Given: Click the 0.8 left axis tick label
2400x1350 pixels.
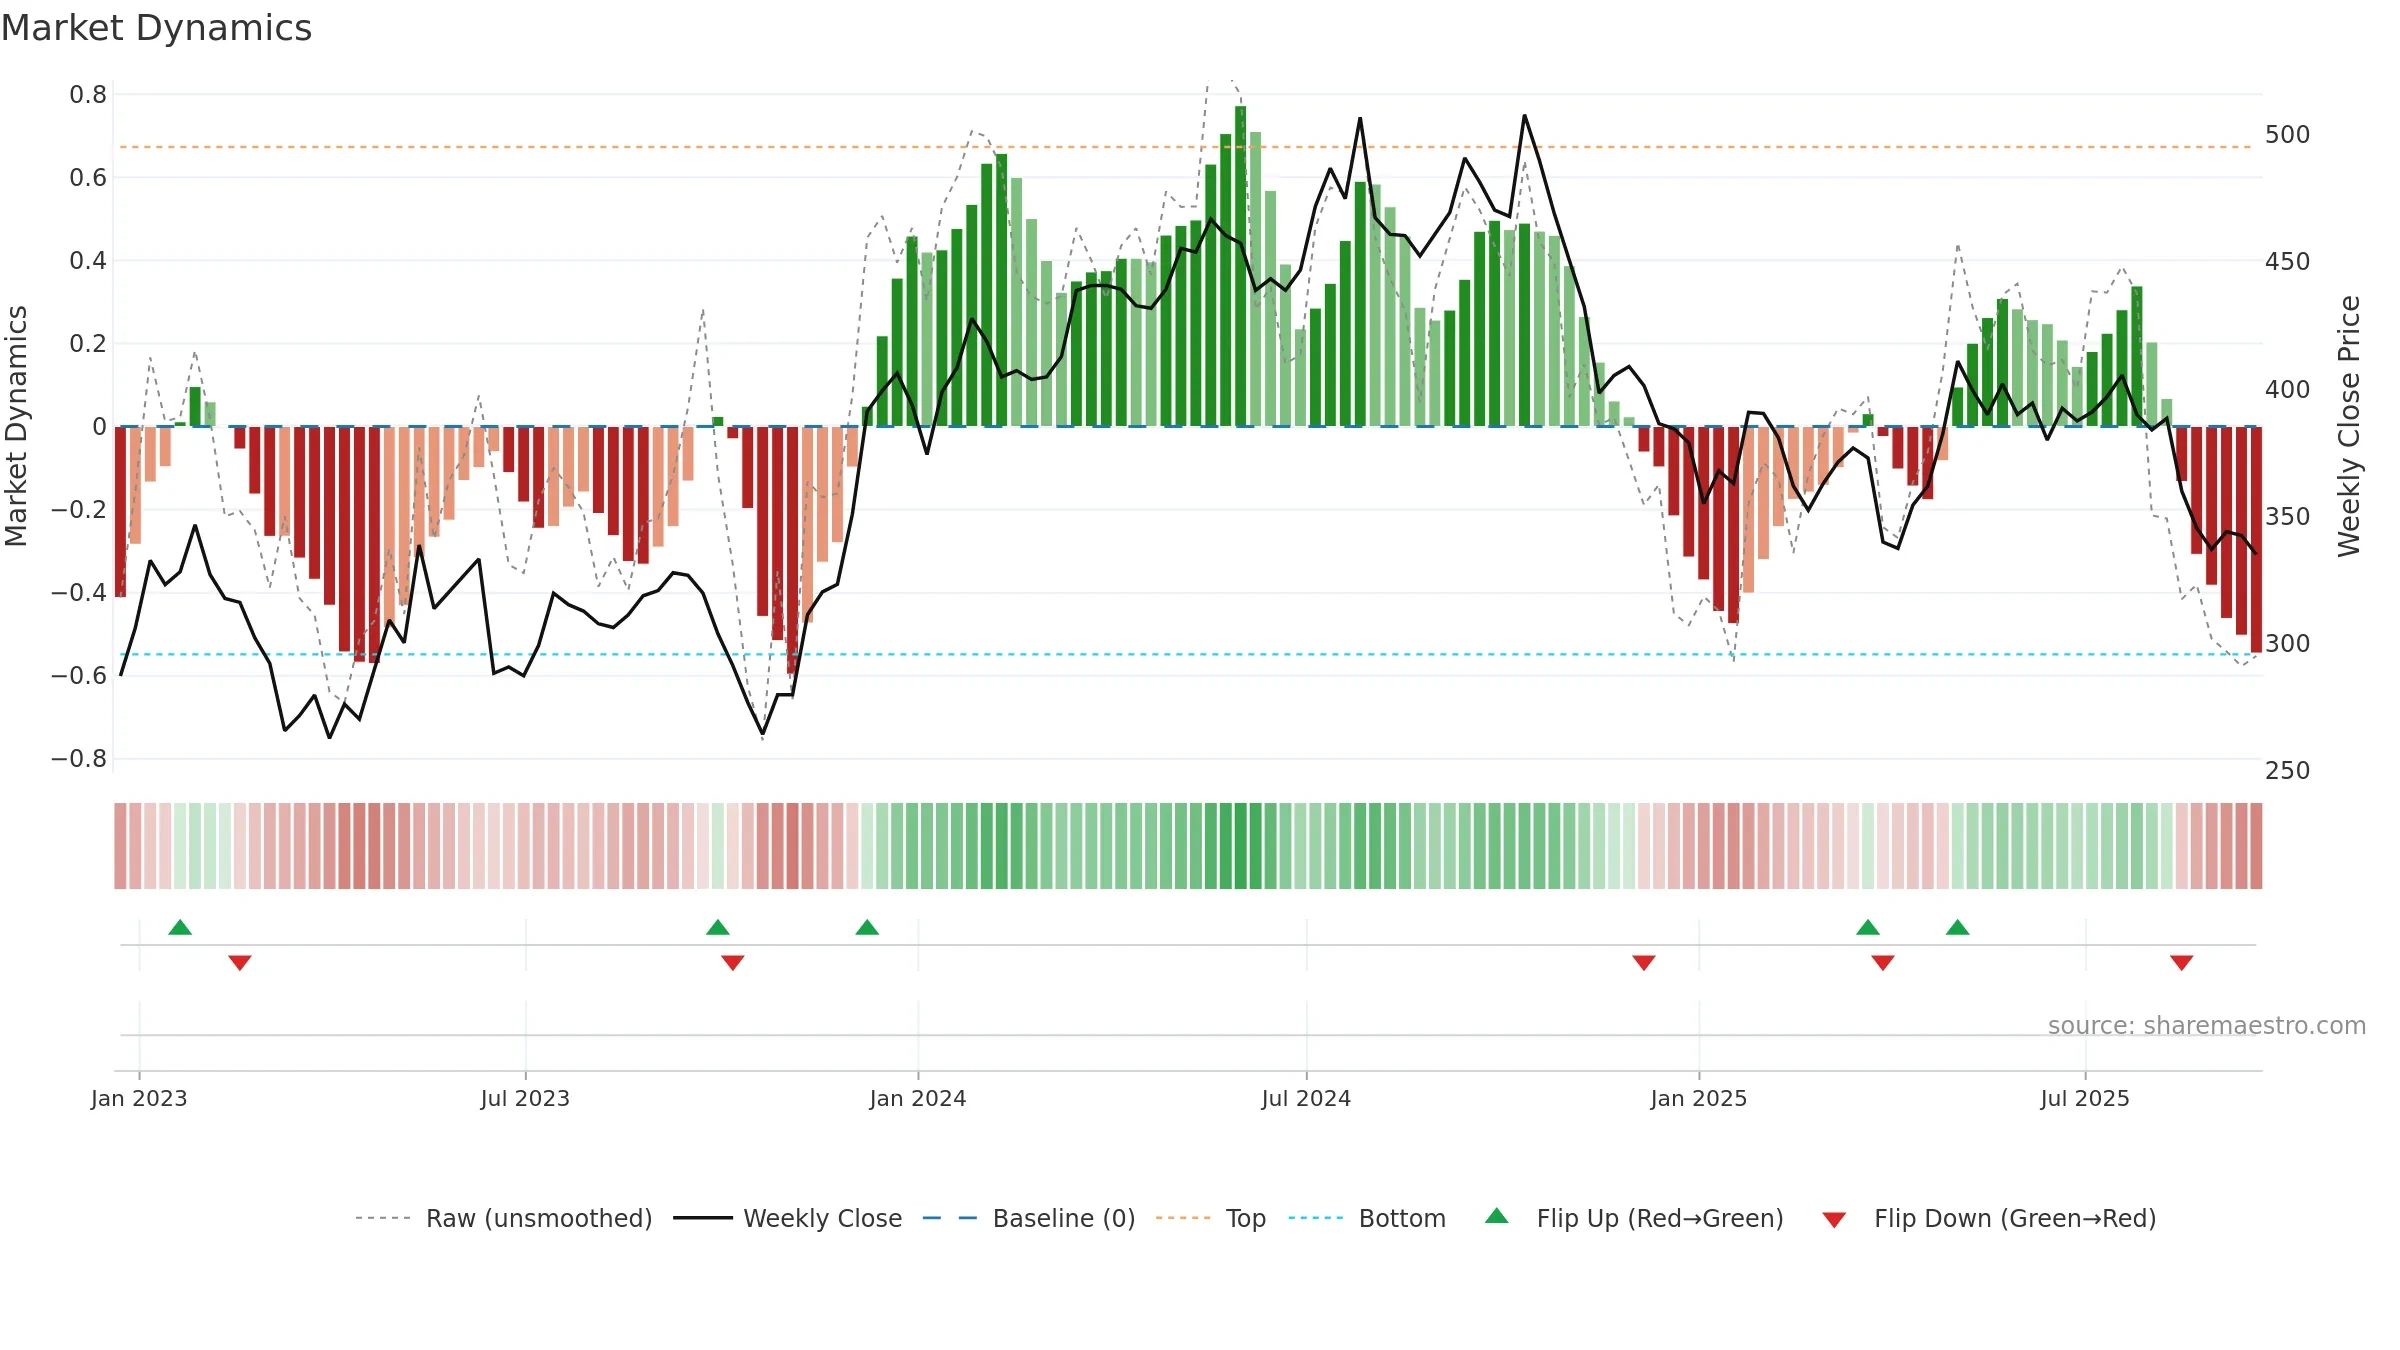Looking at the screenshot, I should coord(88,95).
